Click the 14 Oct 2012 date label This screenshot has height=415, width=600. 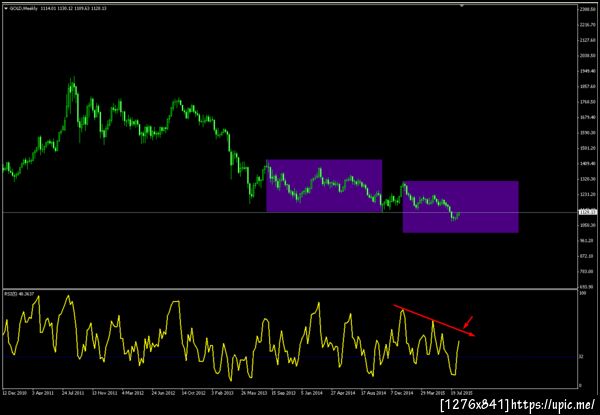tap(193, 393)
